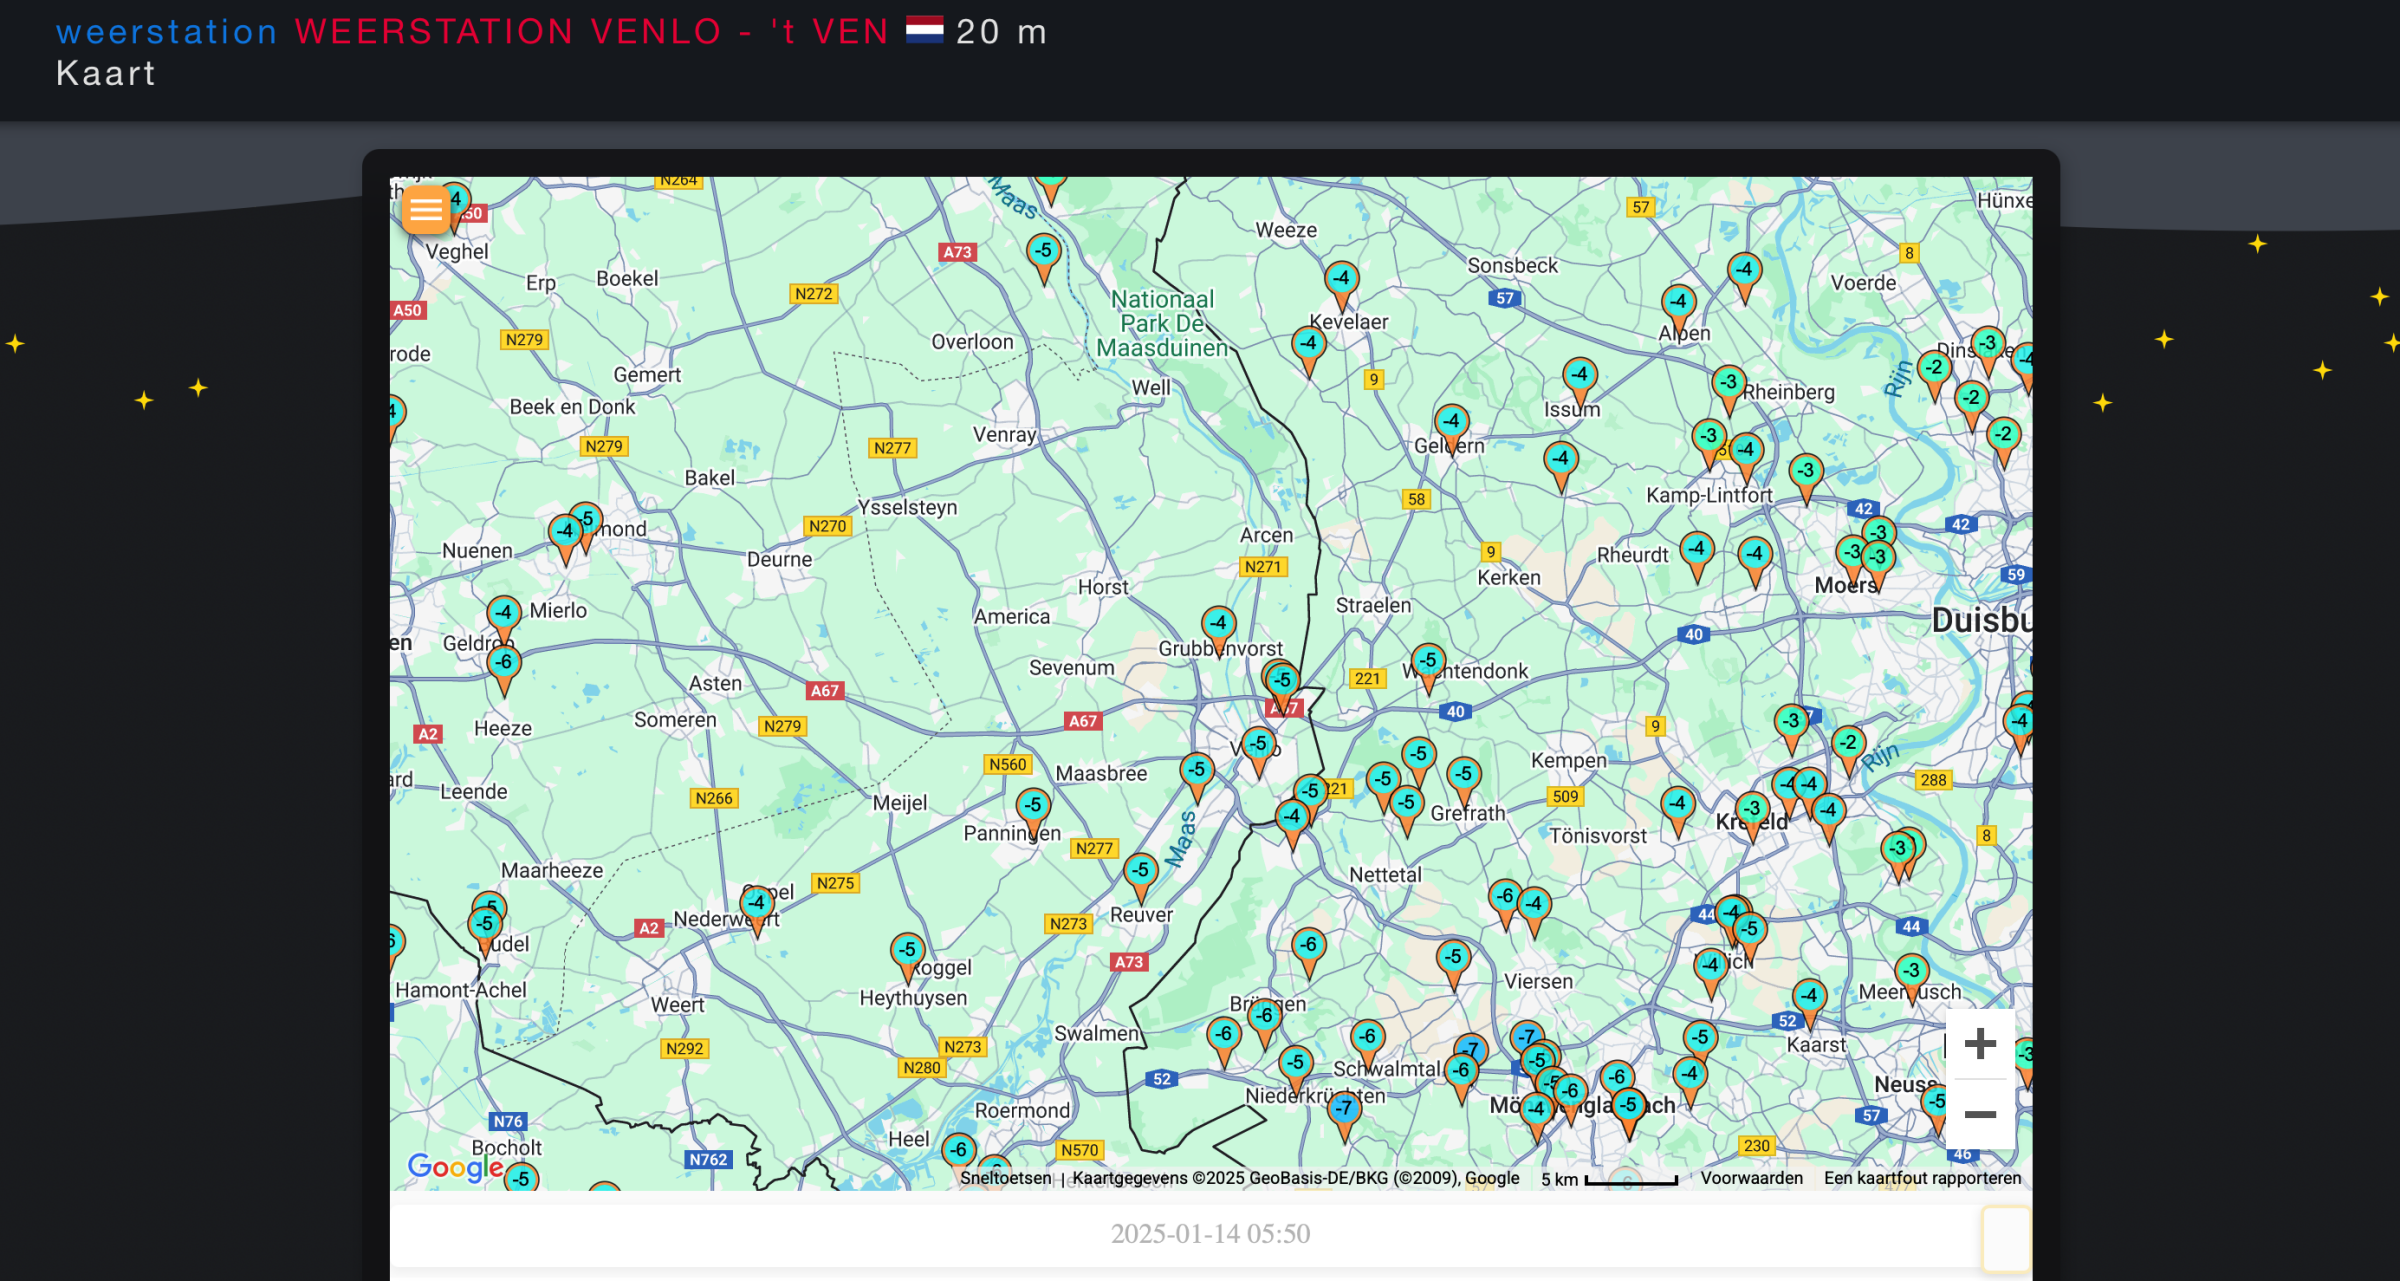Image resolution: width=2400 pixels, height=1281 pixels.
Task: Click the -4 marker near Grubbenvorst
Action: click(1218, 624)
